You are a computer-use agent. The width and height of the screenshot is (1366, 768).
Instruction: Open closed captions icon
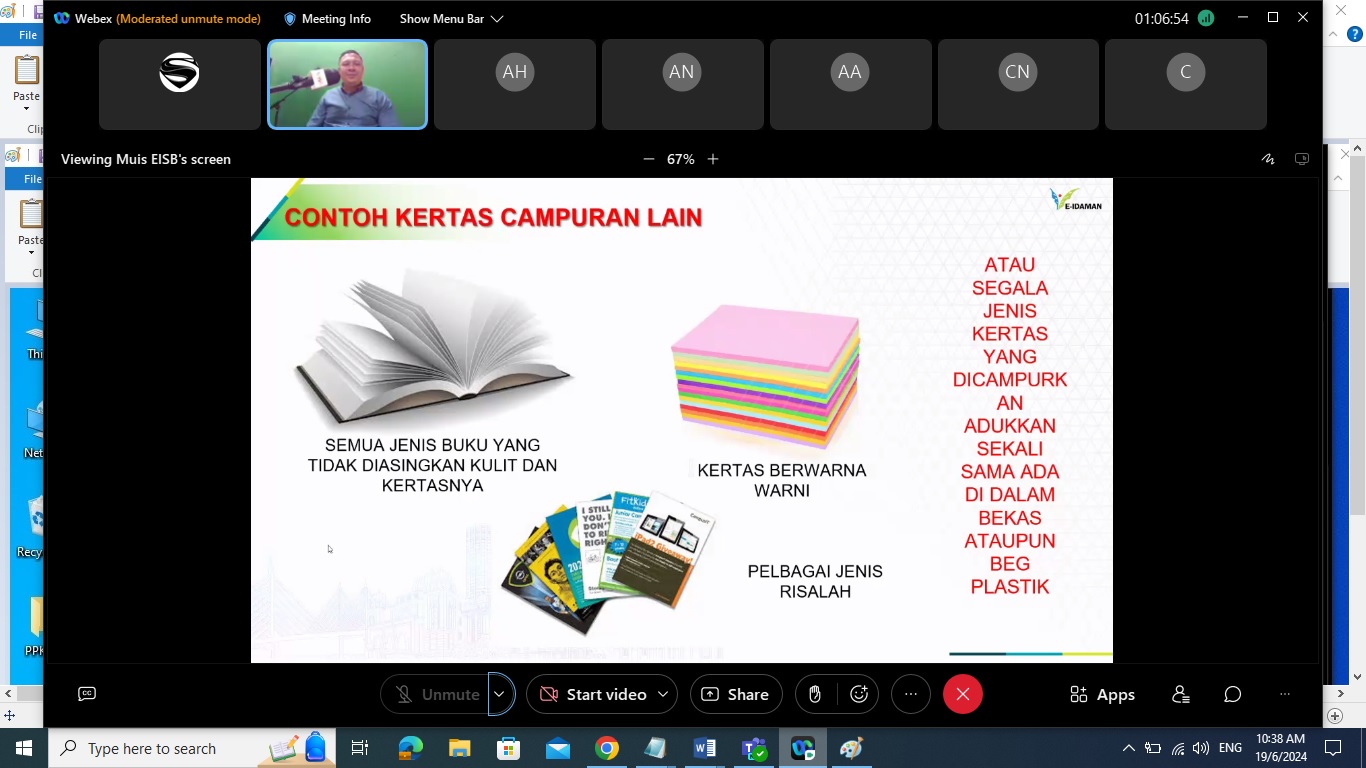tap(87, 694)
